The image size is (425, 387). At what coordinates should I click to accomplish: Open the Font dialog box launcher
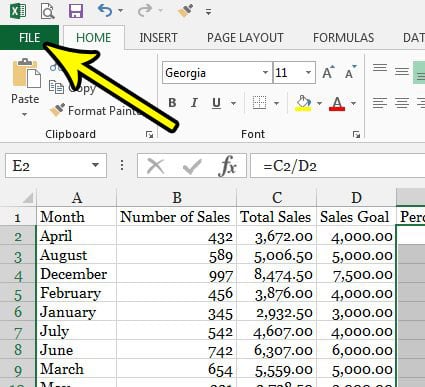point(356,134)
